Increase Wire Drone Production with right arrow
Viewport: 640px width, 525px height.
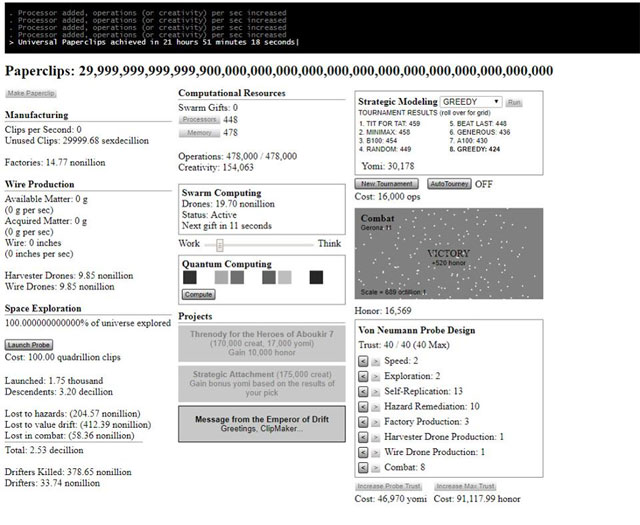pos(376,452)
